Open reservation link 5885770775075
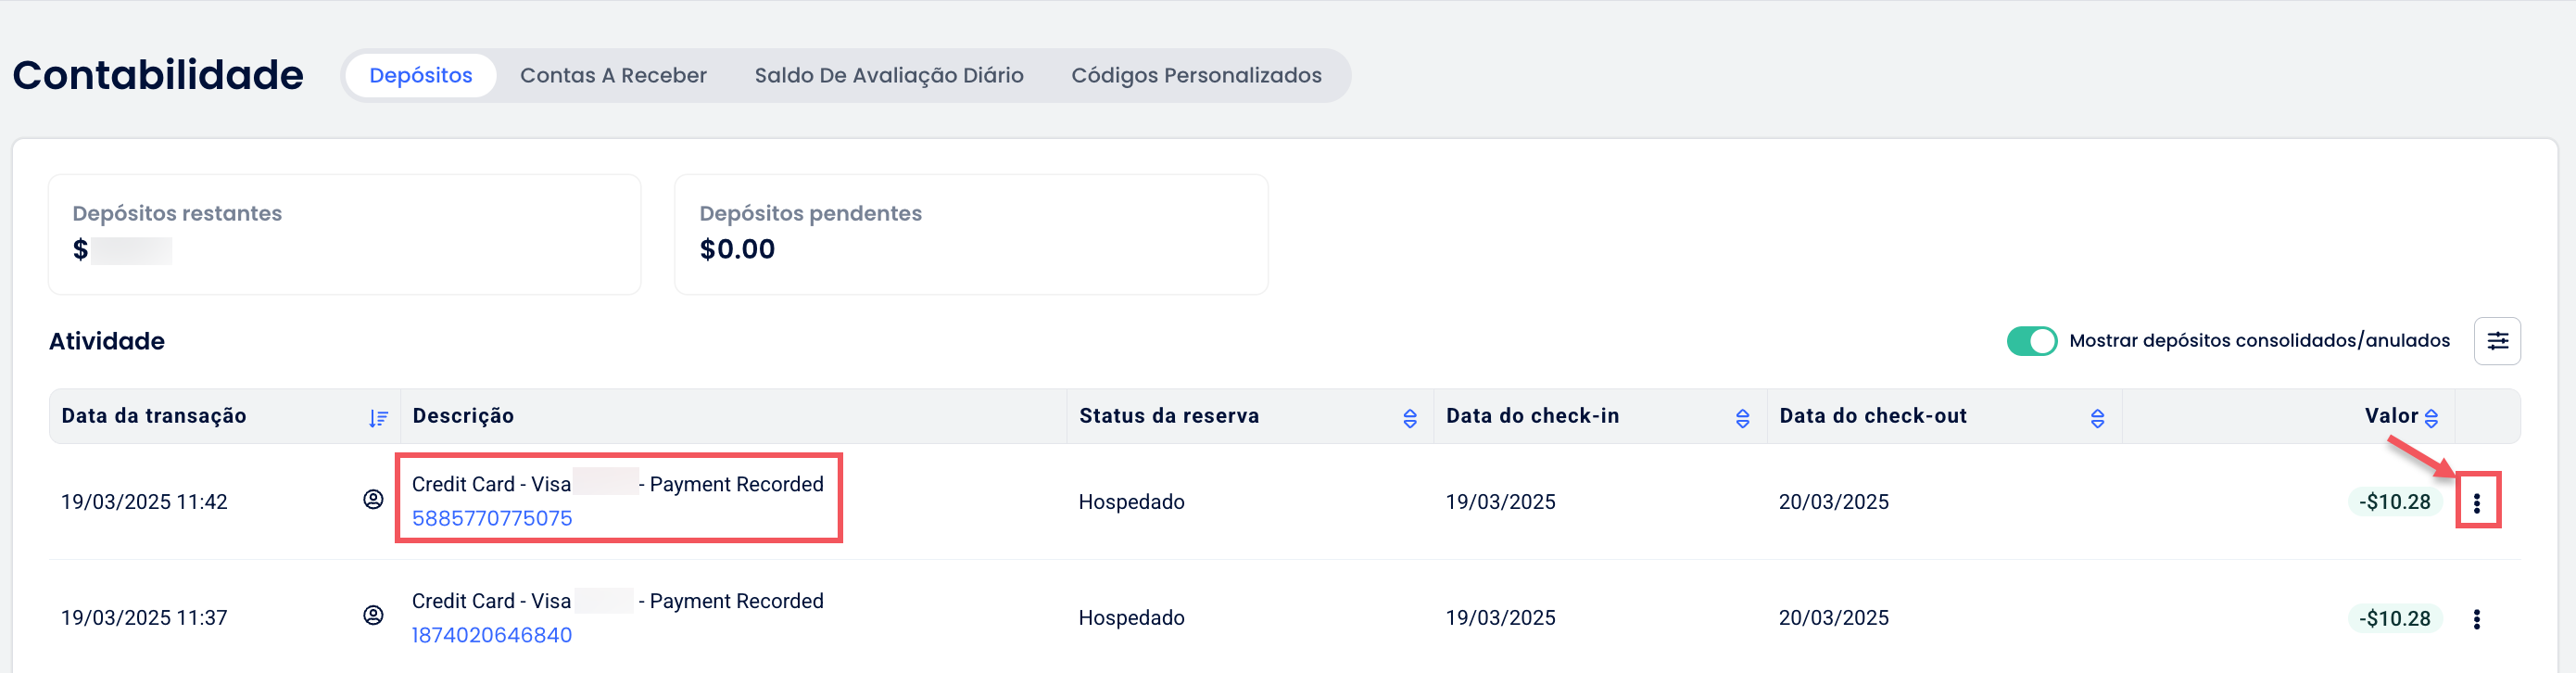 492,518
